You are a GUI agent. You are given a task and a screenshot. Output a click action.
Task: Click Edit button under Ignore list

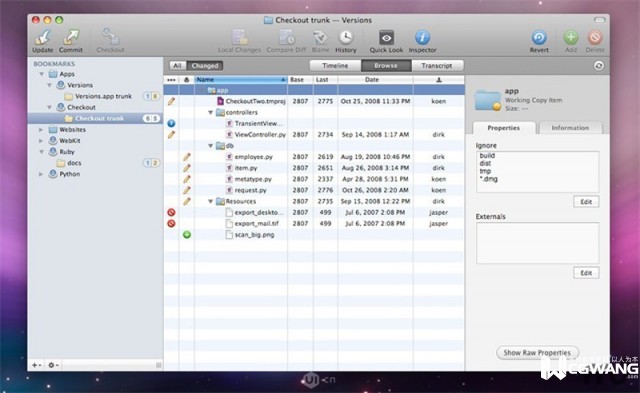[x=586, y=202]
